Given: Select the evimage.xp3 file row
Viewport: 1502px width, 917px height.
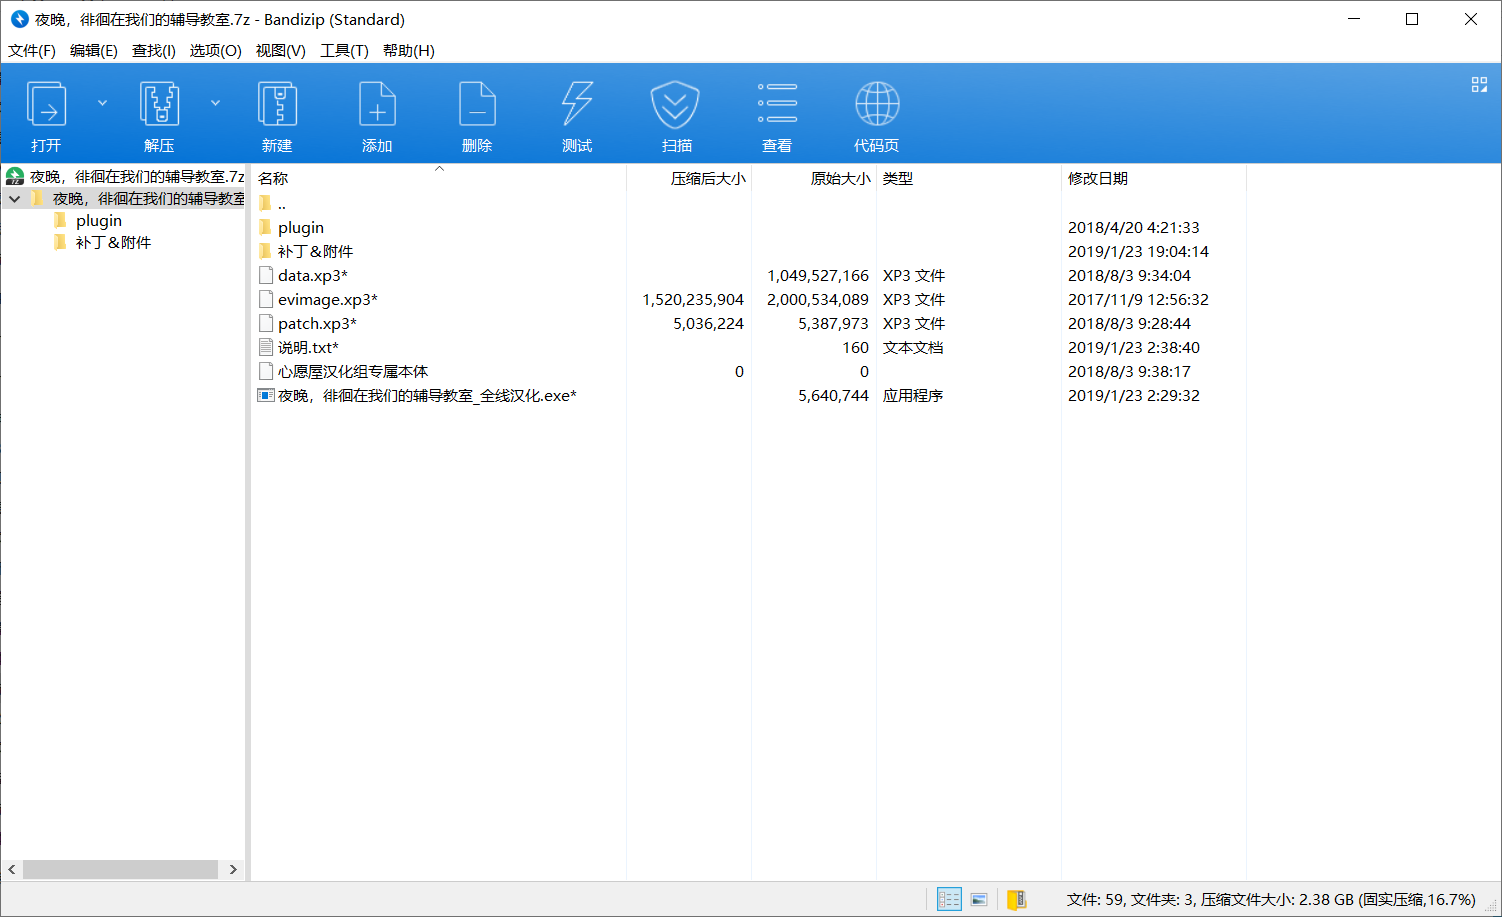Looking at the screenshot, I should pyautogui.click(x=328, y=300).
